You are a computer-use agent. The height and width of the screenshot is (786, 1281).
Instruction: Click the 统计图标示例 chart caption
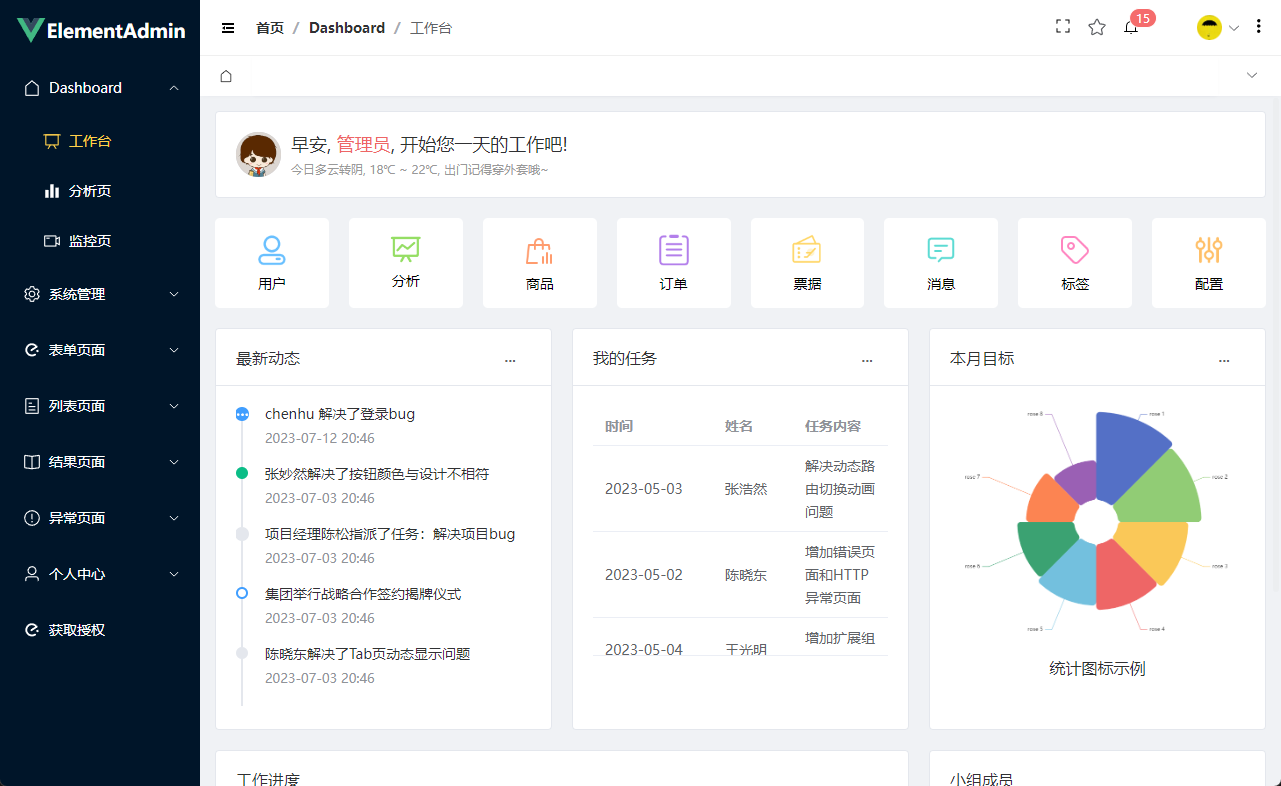(1097, 669)
